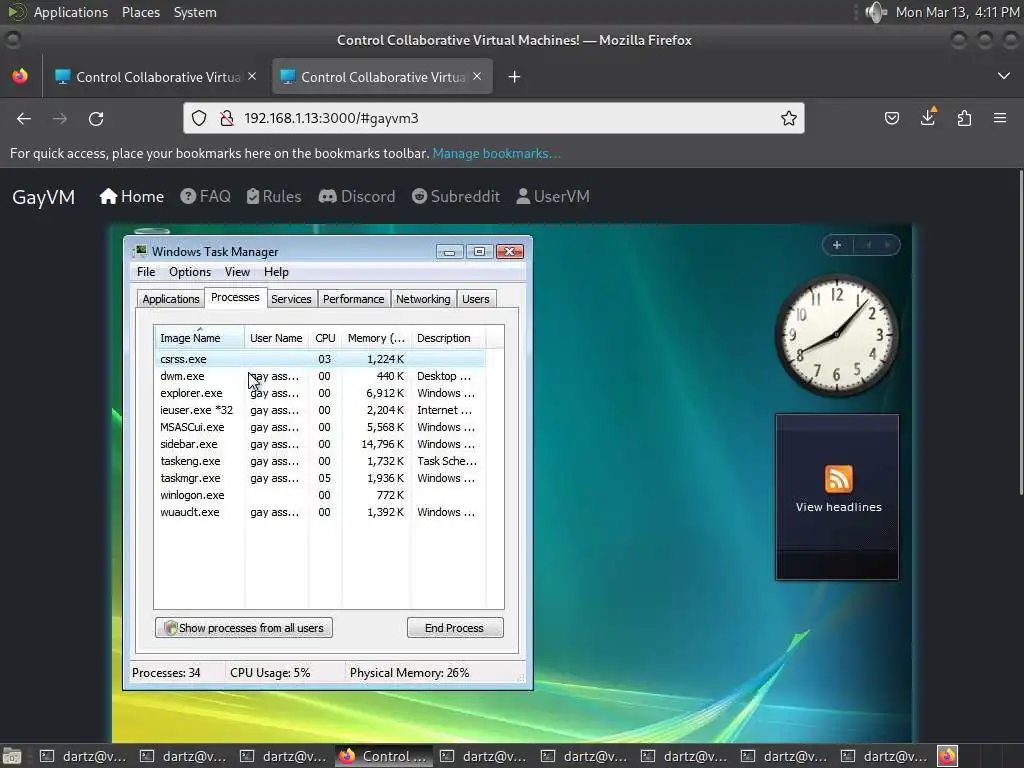
Task: Bookmark this page with star icon
Action: click(789, 118)
